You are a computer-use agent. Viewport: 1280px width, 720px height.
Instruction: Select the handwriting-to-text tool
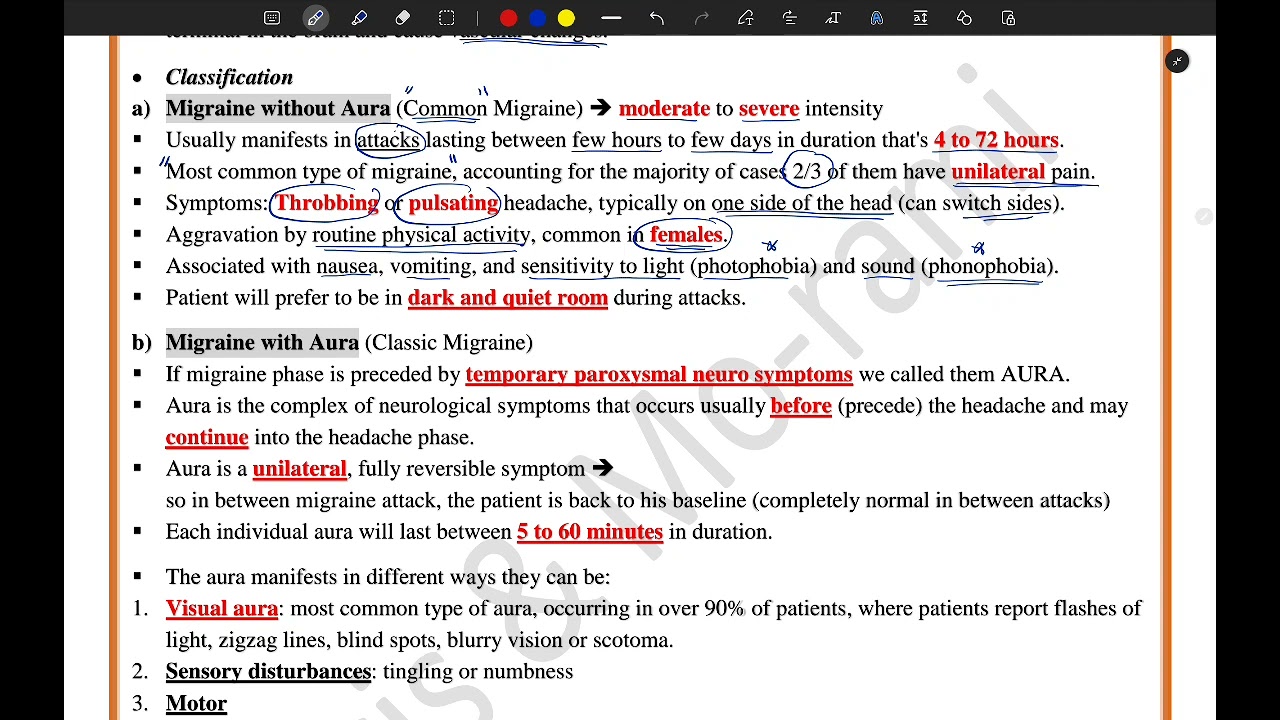point(833,18)
